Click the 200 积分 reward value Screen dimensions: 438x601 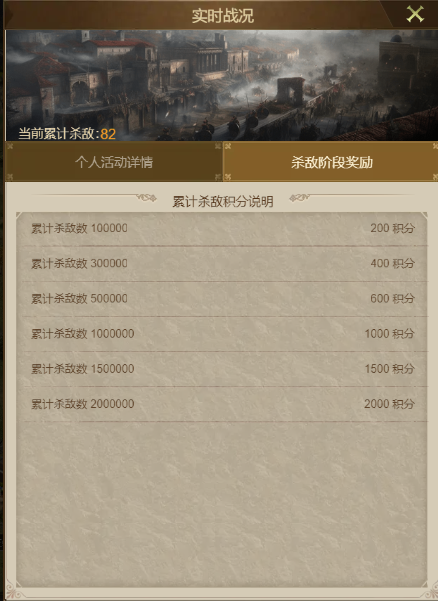pos(392,228)
